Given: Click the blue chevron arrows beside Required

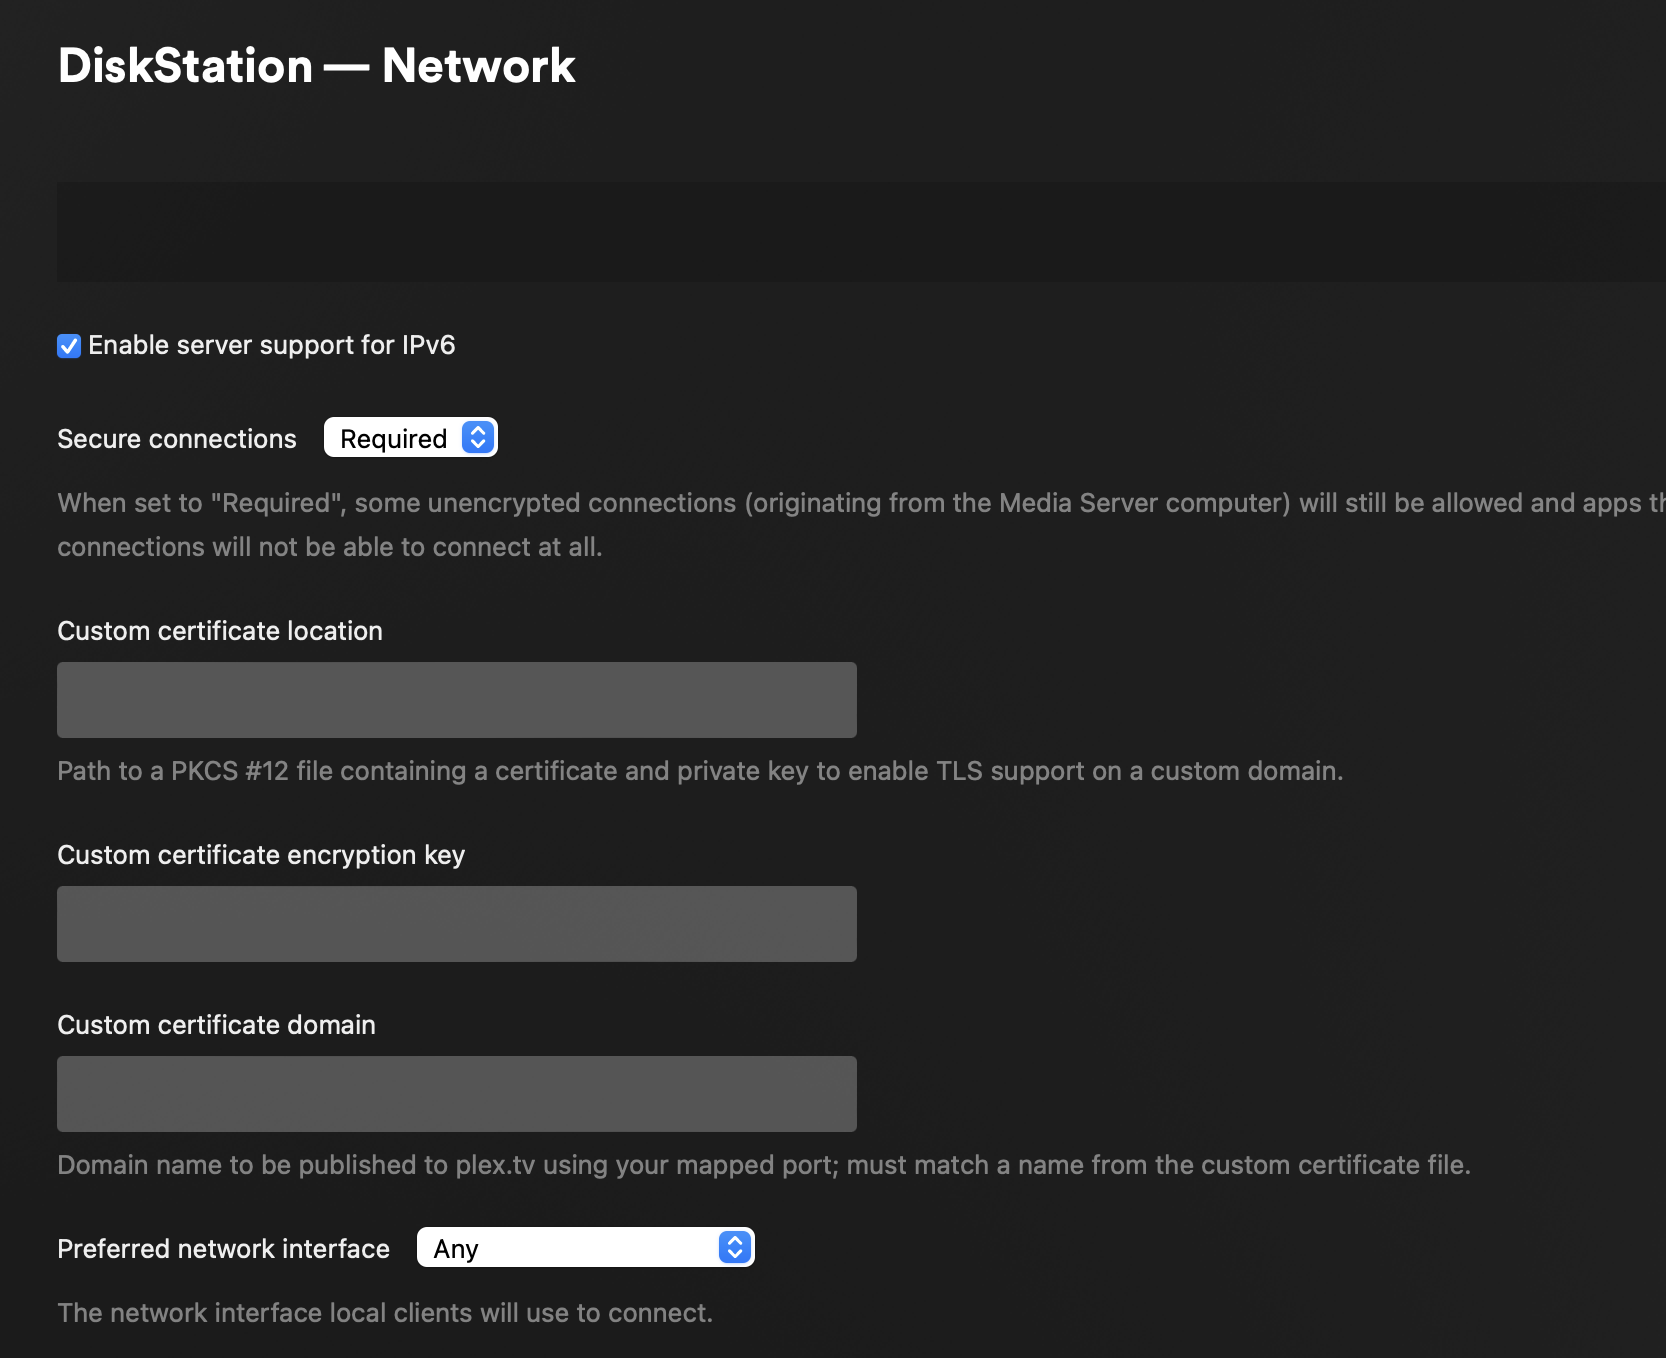Looking at the screenshot, I should [478, 438].
